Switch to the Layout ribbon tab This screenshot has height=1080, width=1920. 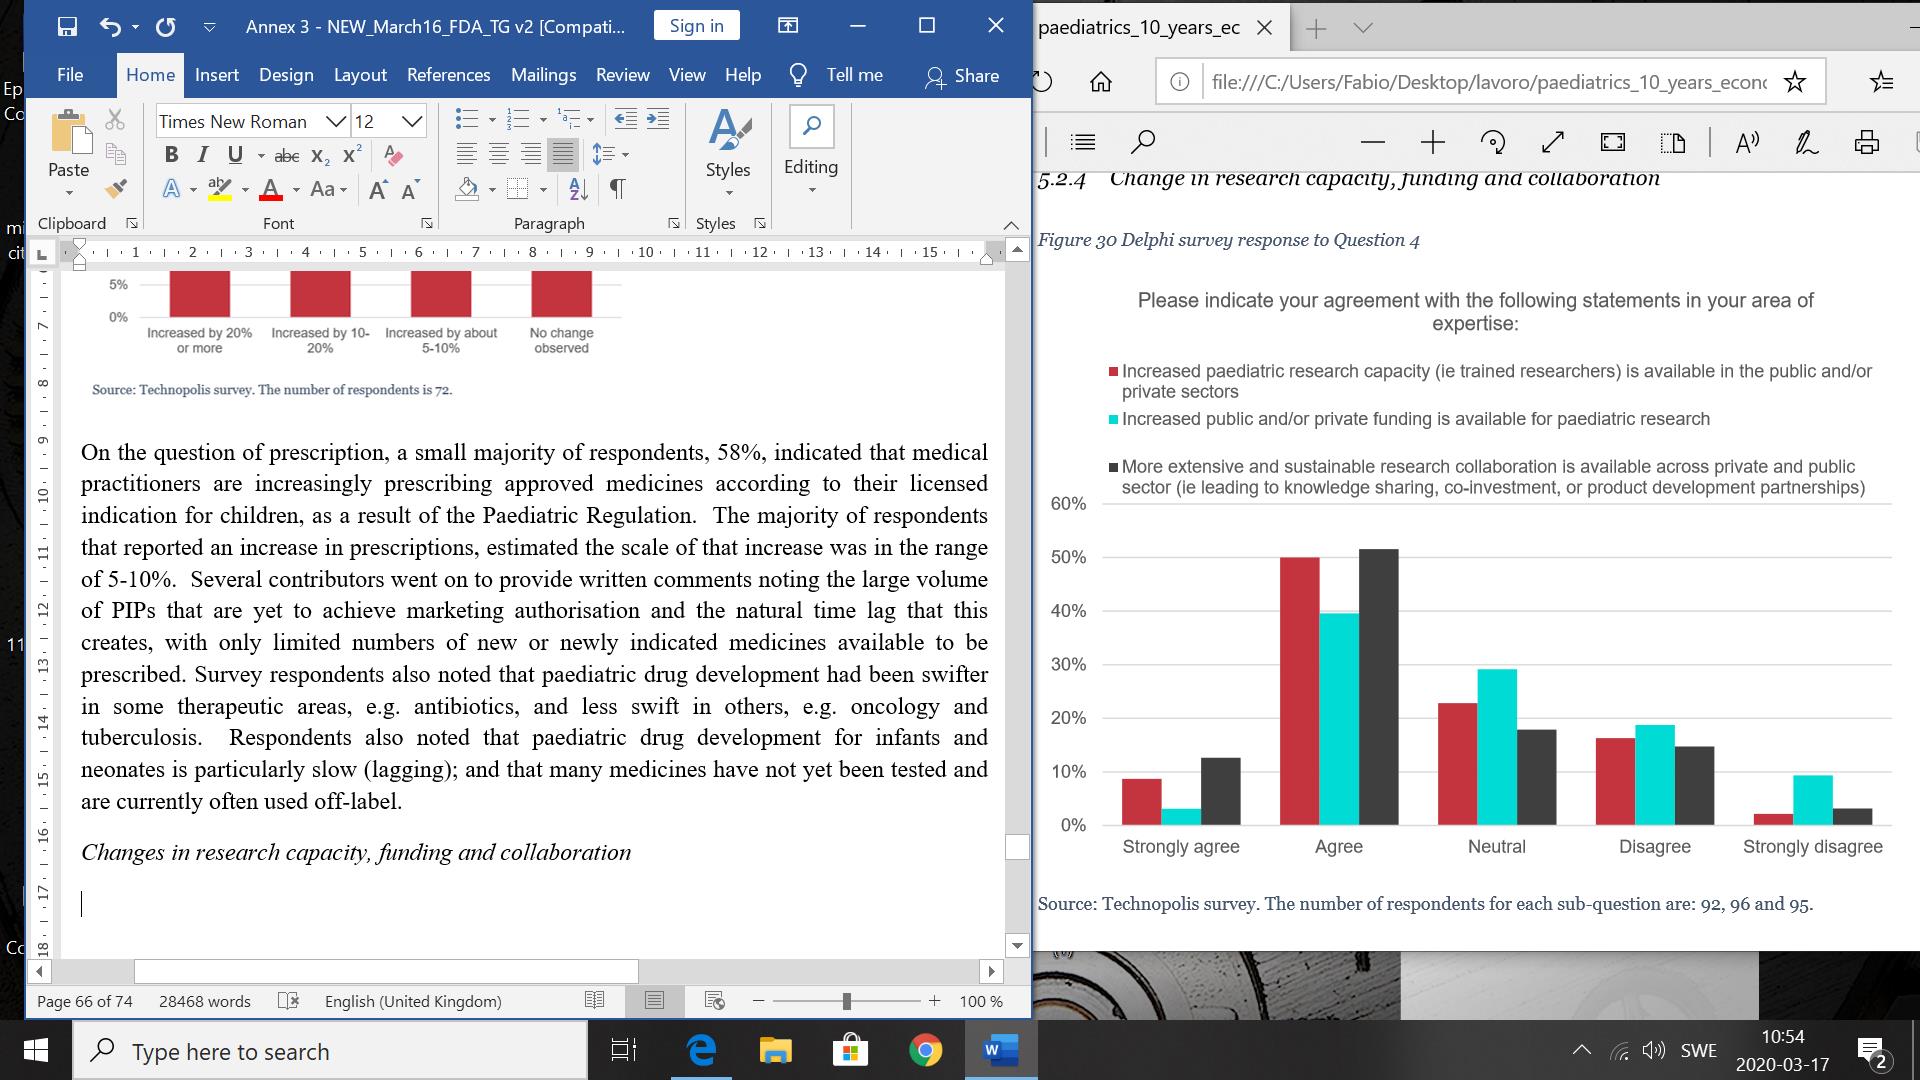(x=360, y=75)
